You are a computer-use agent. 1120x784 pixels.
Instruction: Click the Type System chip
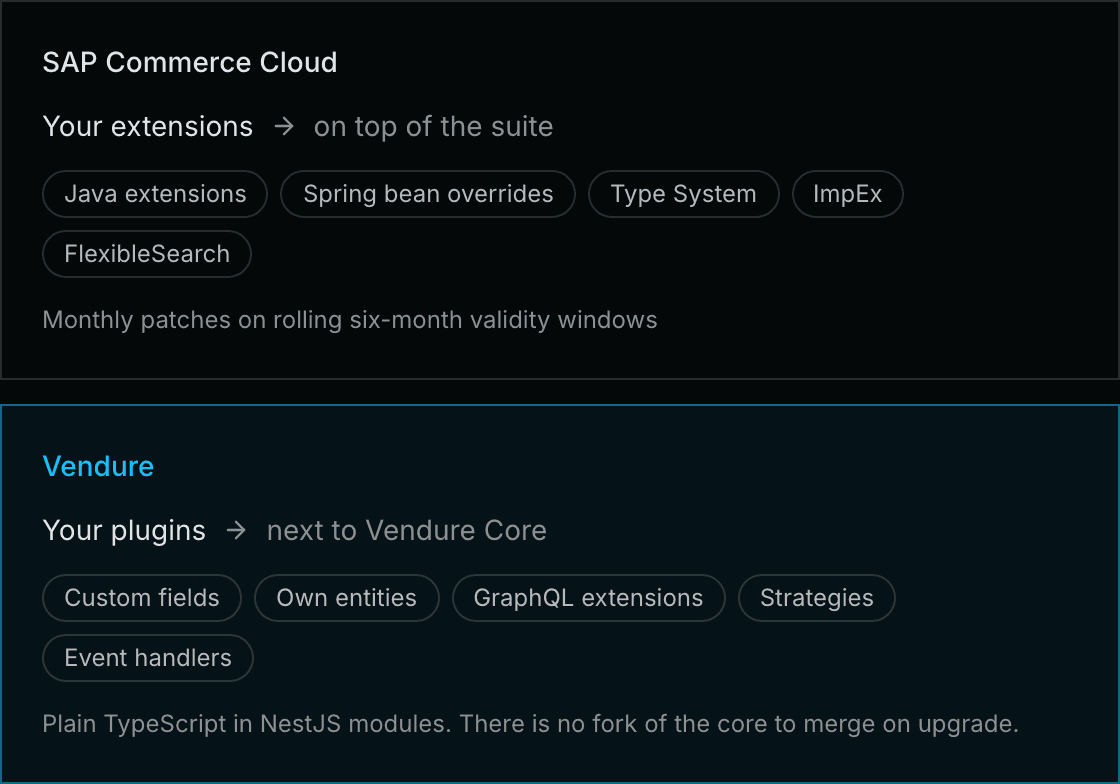point(684,194)
